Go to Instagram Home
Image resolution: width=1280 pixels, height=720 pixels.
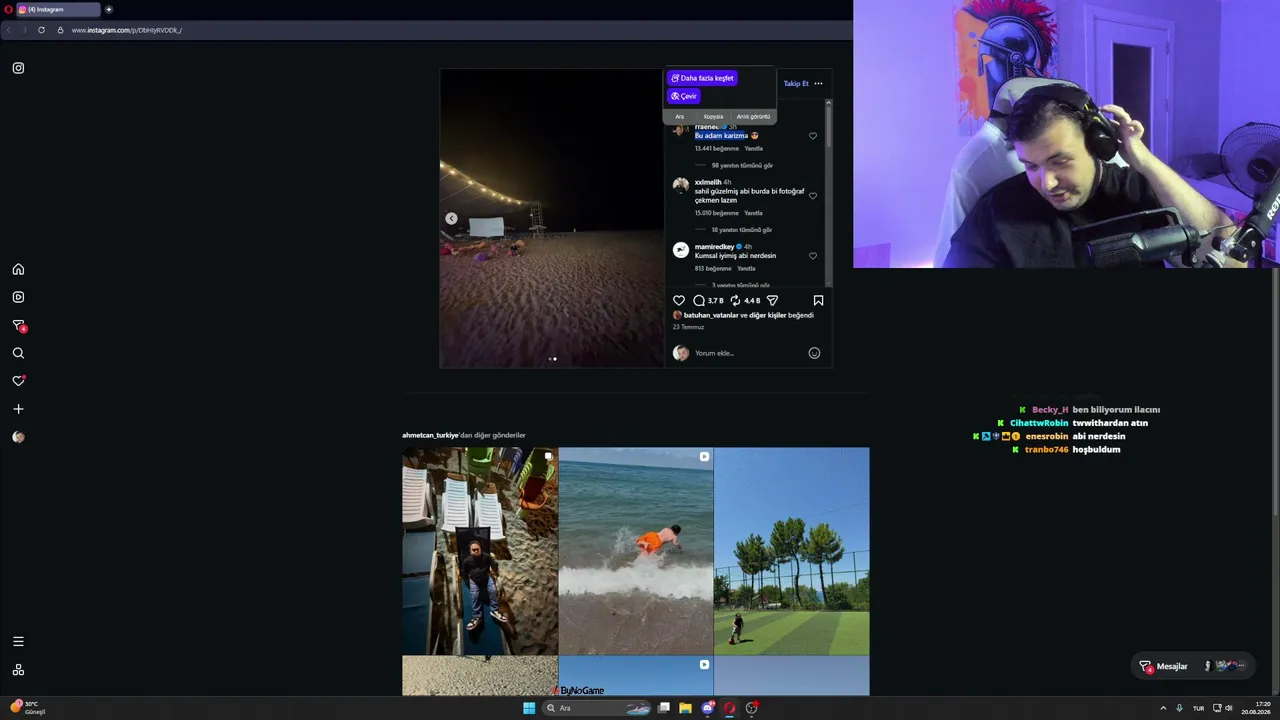[x=18, y=269]
